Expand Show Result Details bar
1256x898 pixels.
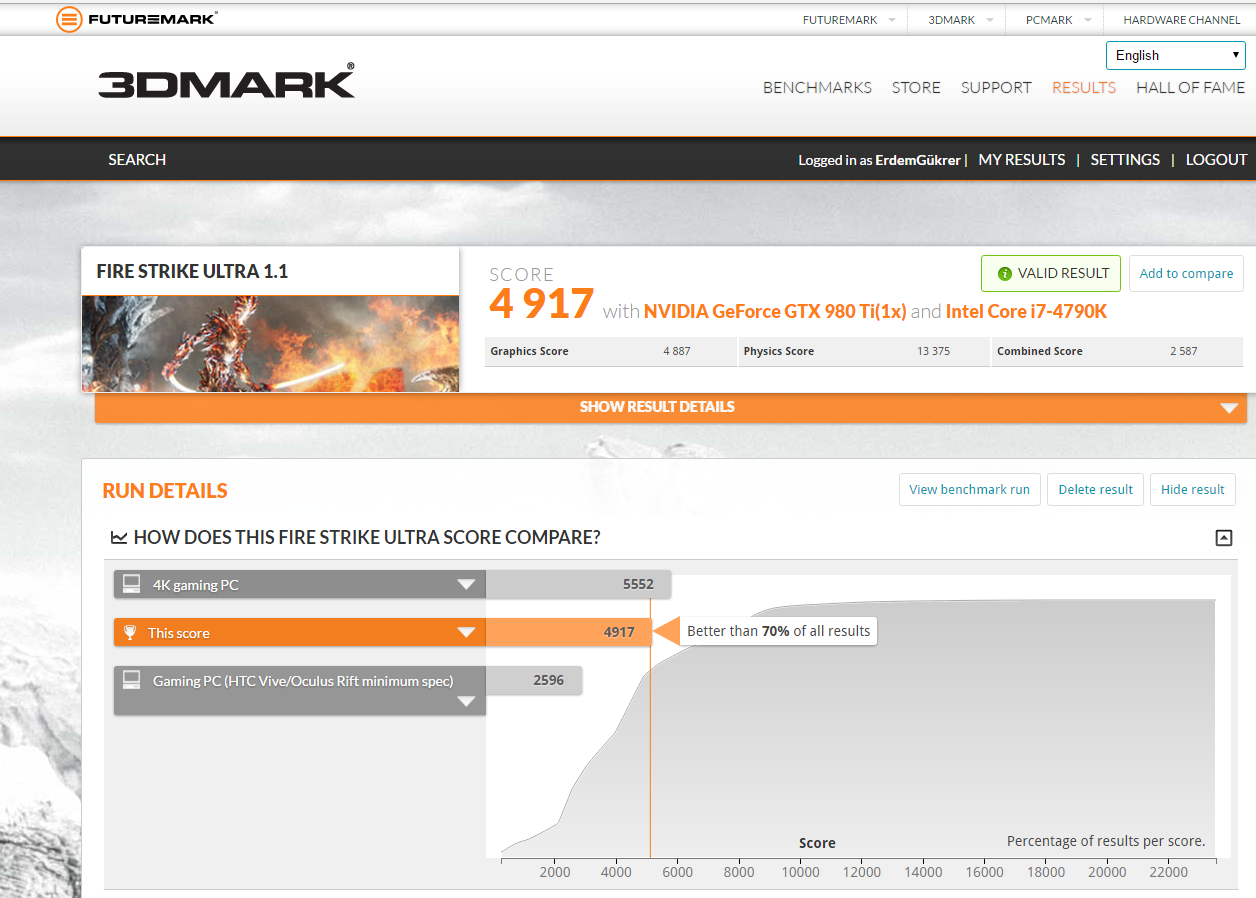tap(671, 407)
